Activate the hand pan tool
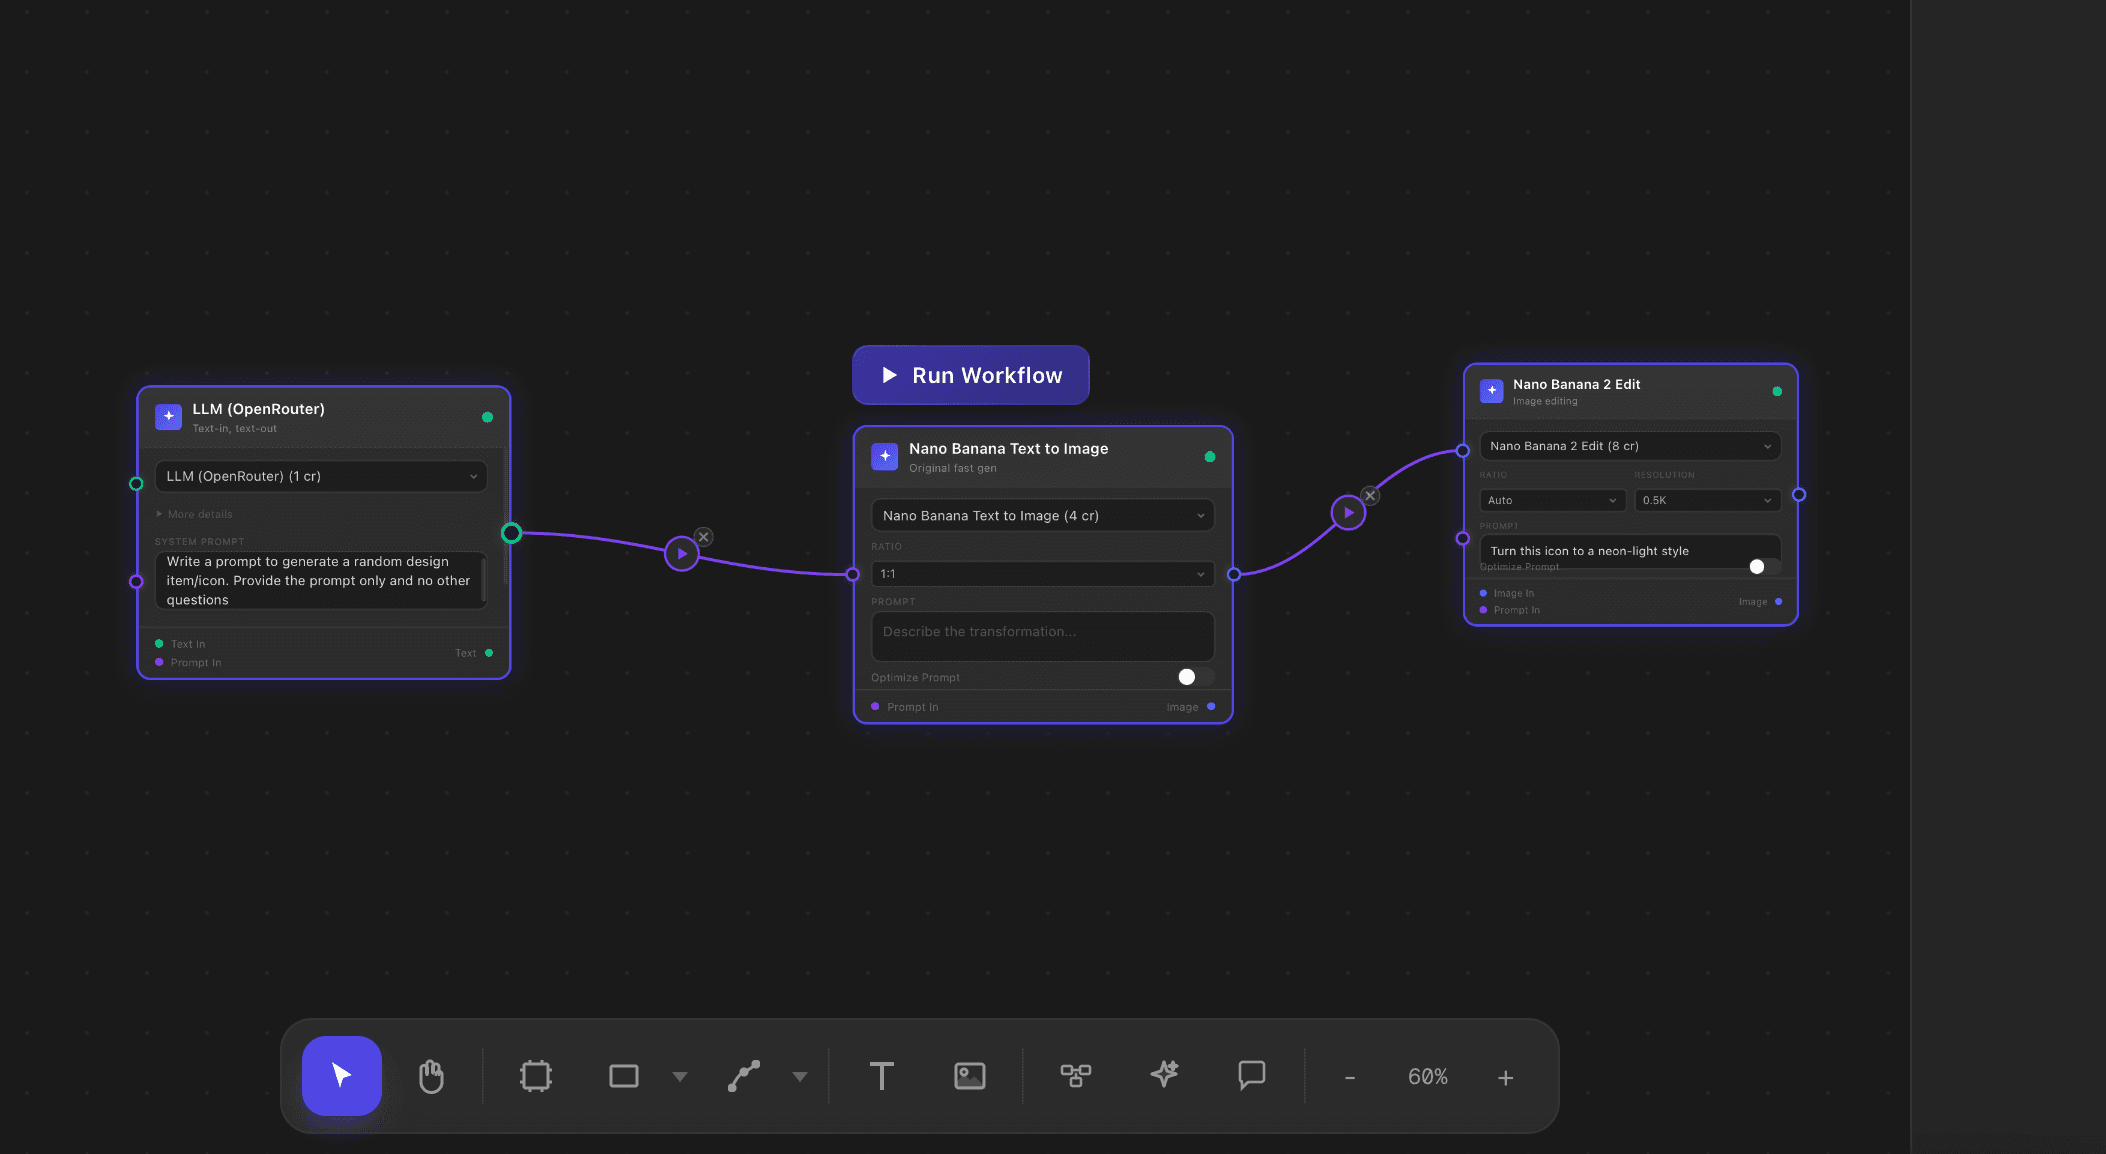2106x1154 pixels. coord(432,1076)
